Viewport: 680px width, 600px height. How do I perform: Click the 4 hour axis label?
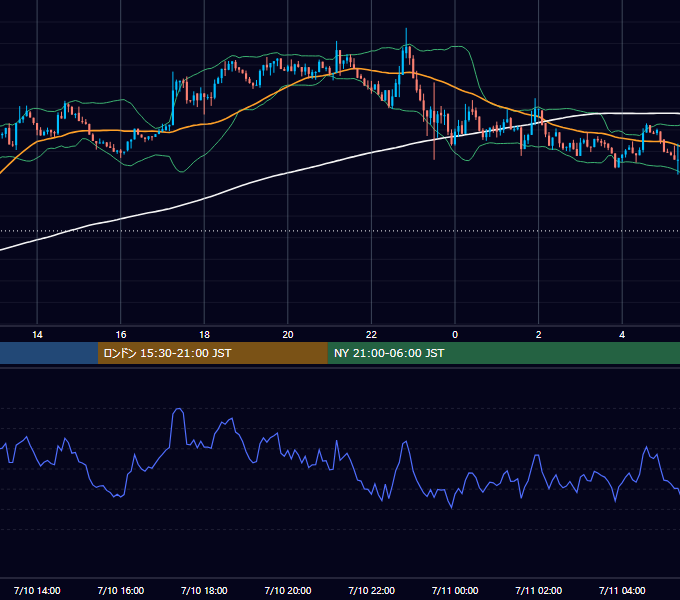coord(622,335)
